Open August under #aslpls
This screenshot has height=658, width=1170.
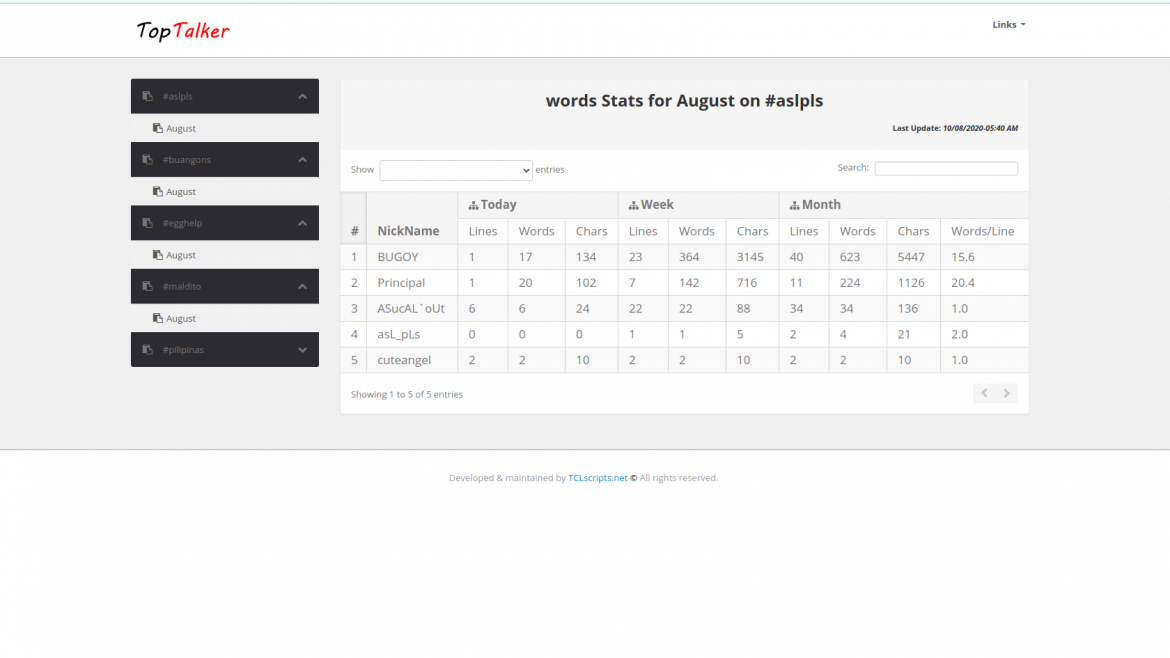coord(181,128)
